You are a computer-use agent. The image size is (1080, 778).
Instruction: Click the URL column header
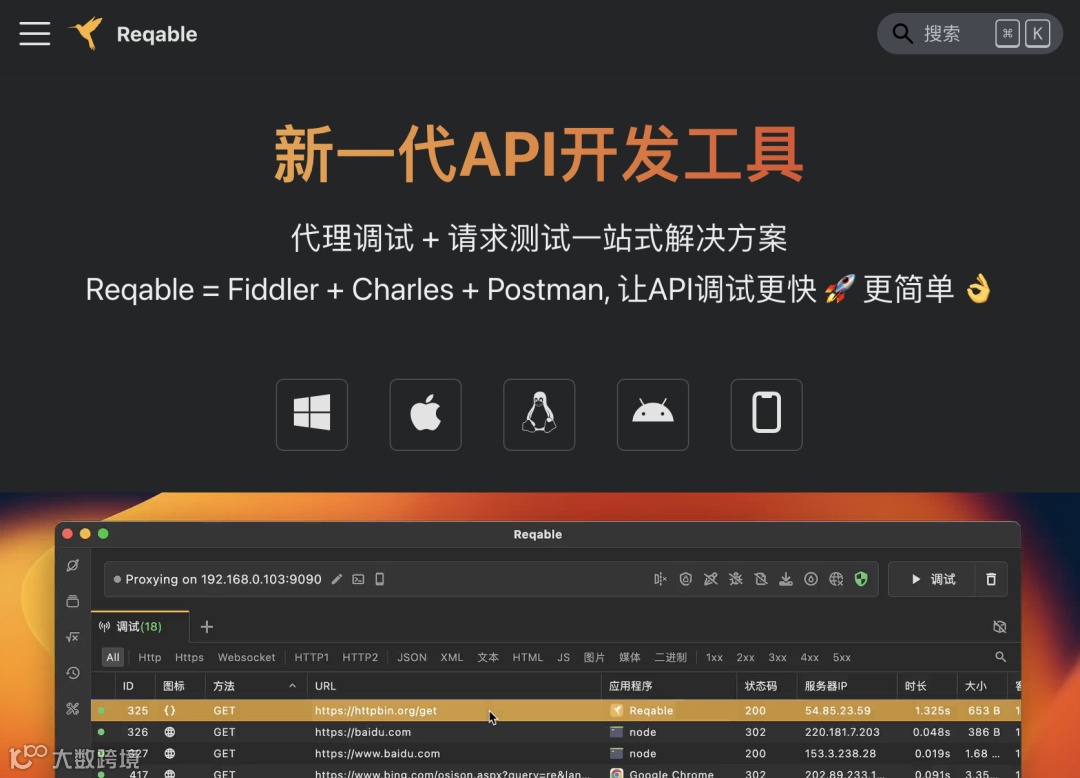pyautogui.click(x=325, y=686)
